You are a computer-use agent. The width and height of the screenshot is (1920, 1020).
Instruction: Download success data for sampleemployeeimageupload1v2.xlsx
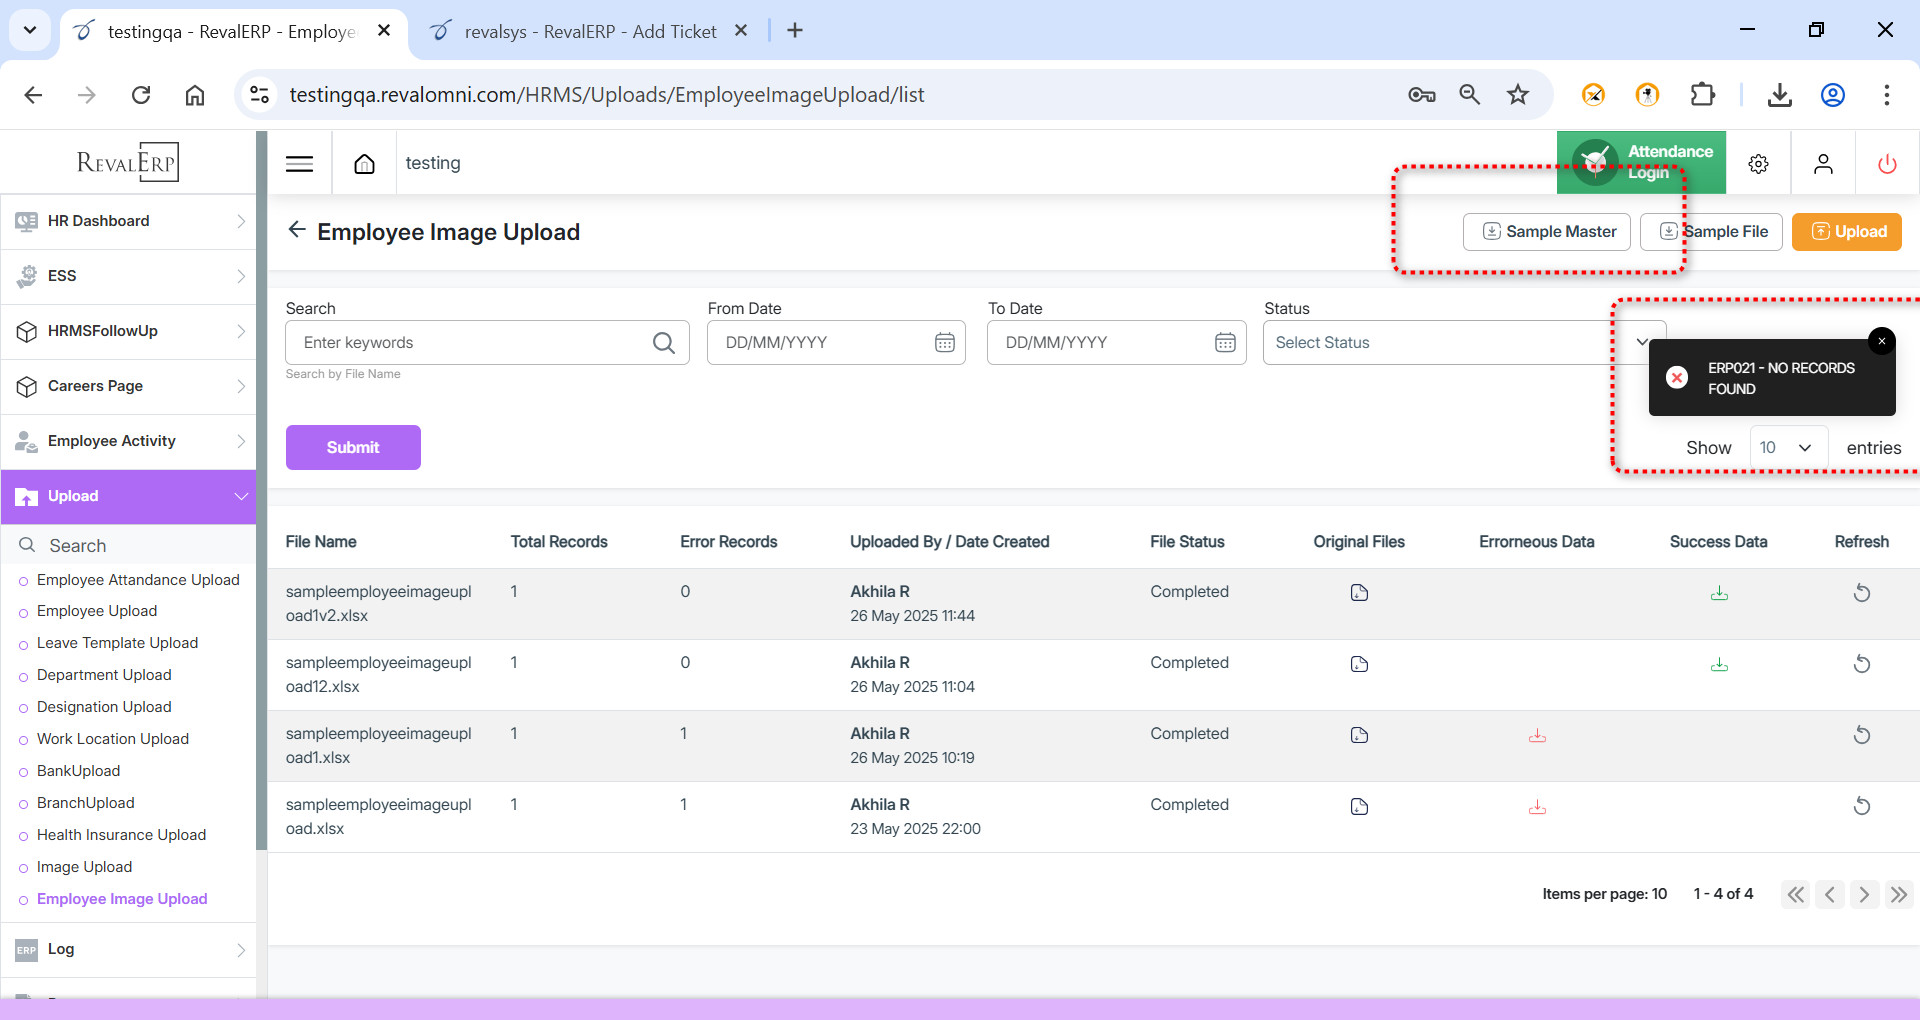click(1719, 594)
